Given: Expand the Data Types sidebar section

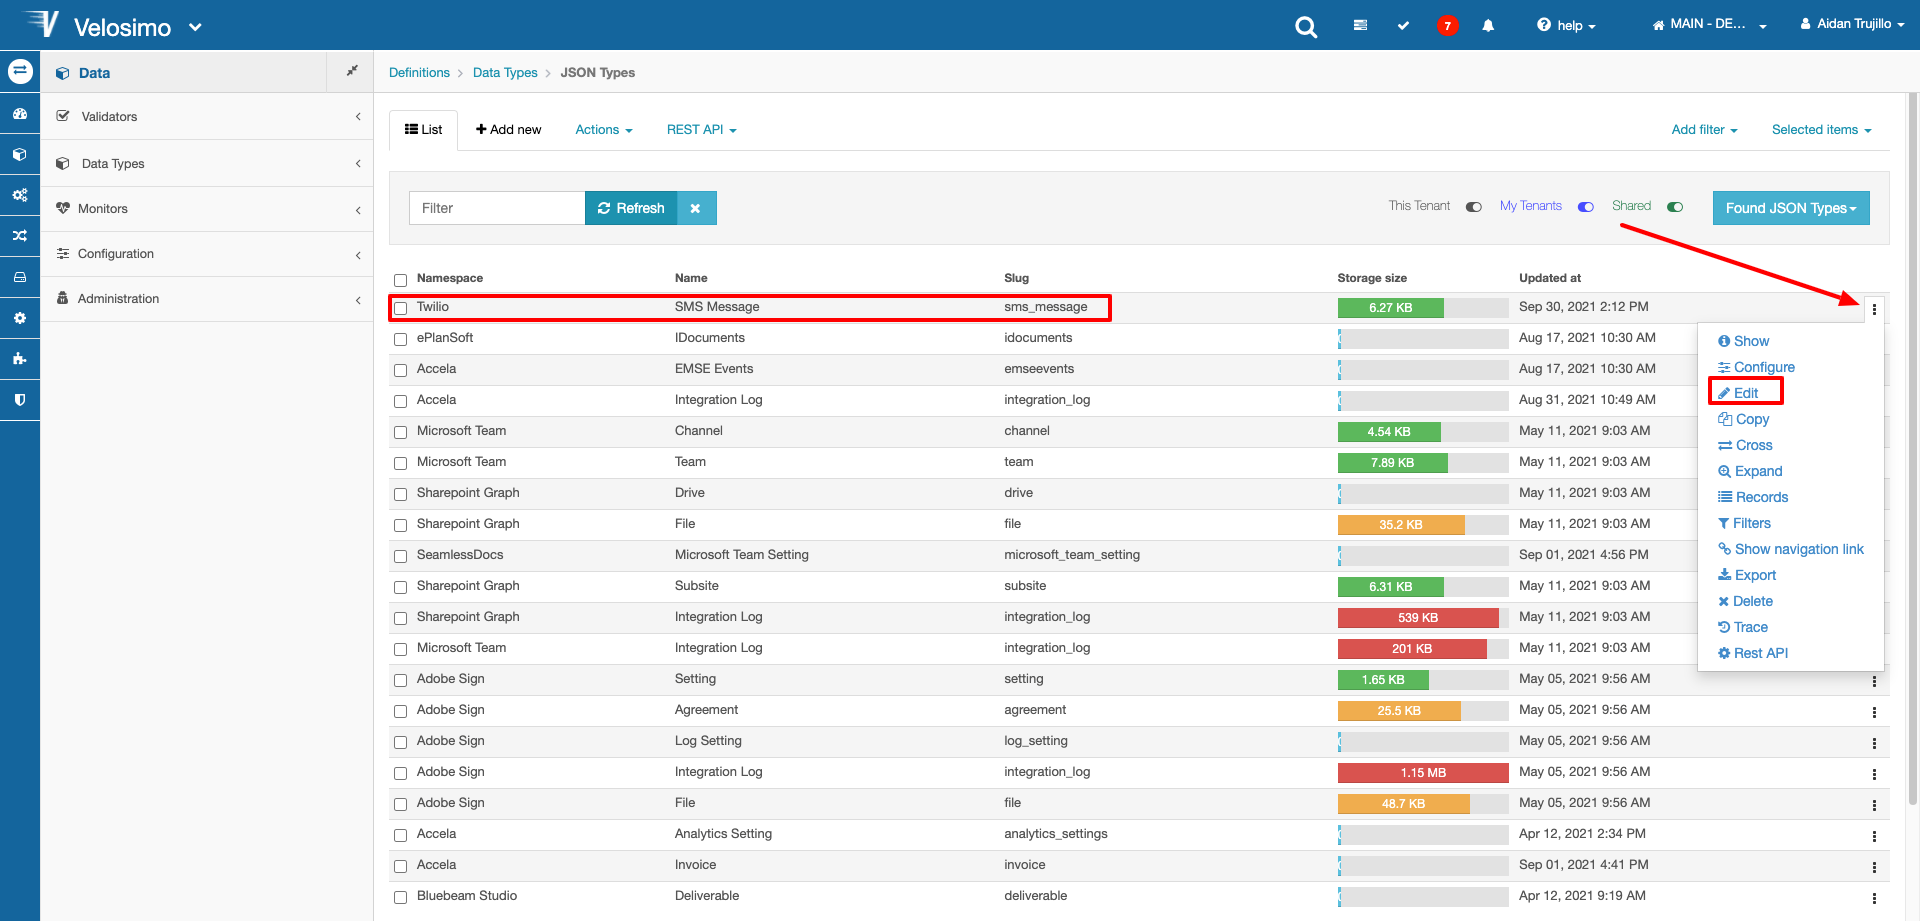Looking at the screenshot, I should tap(207, 163).
